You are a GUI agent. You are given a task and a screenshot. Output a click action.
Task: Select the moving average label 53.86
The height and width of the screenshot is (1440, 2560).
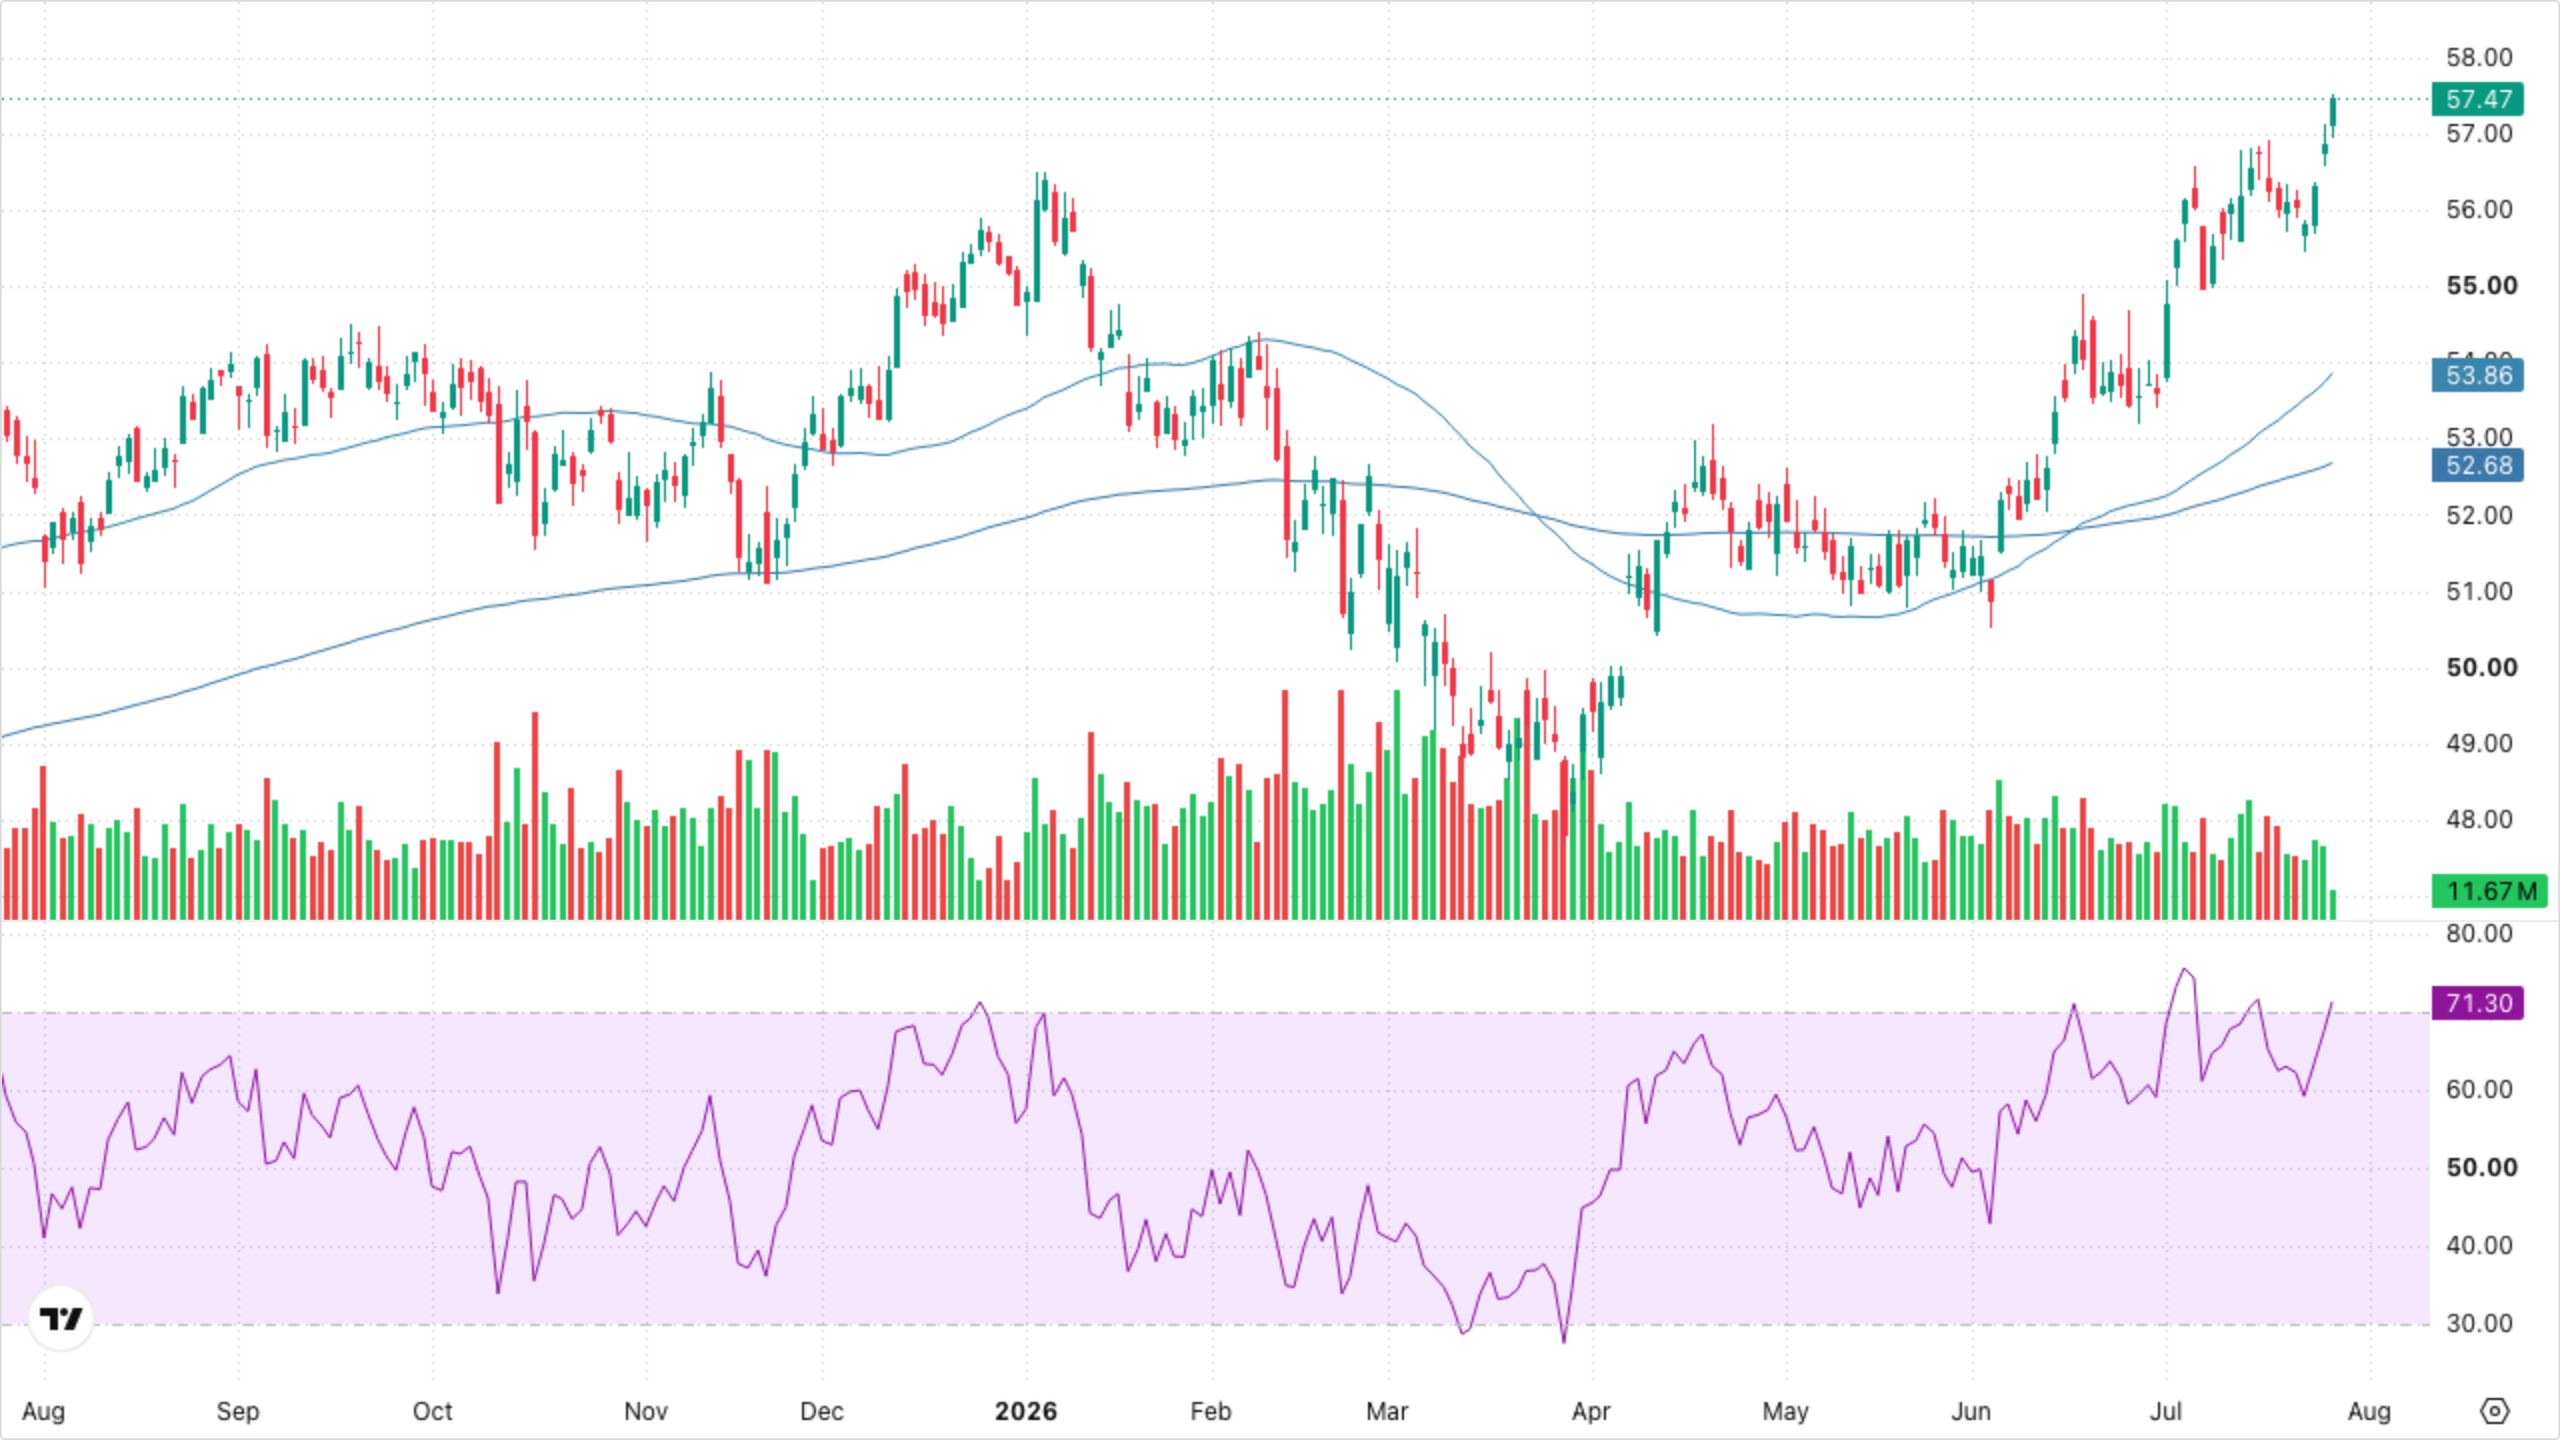[2478, 375]
